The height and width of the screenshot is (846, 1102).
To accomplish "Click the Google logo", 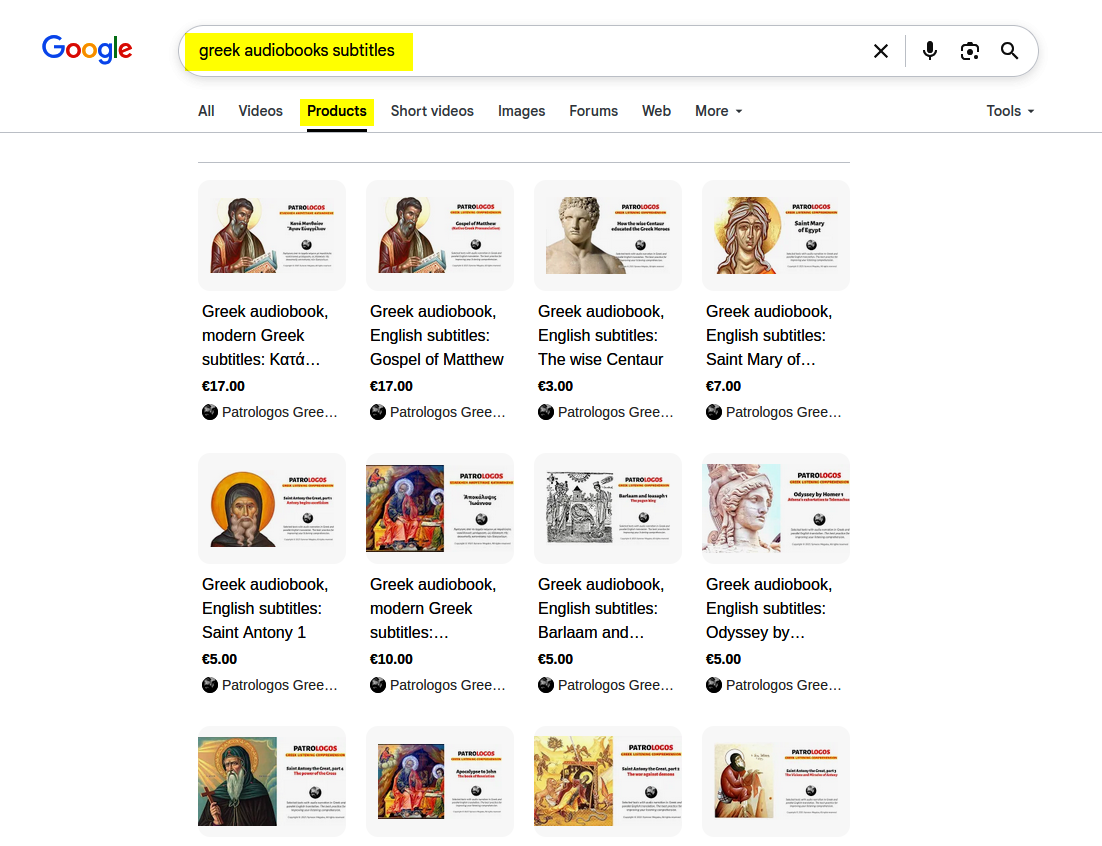I will coord(87,49).
